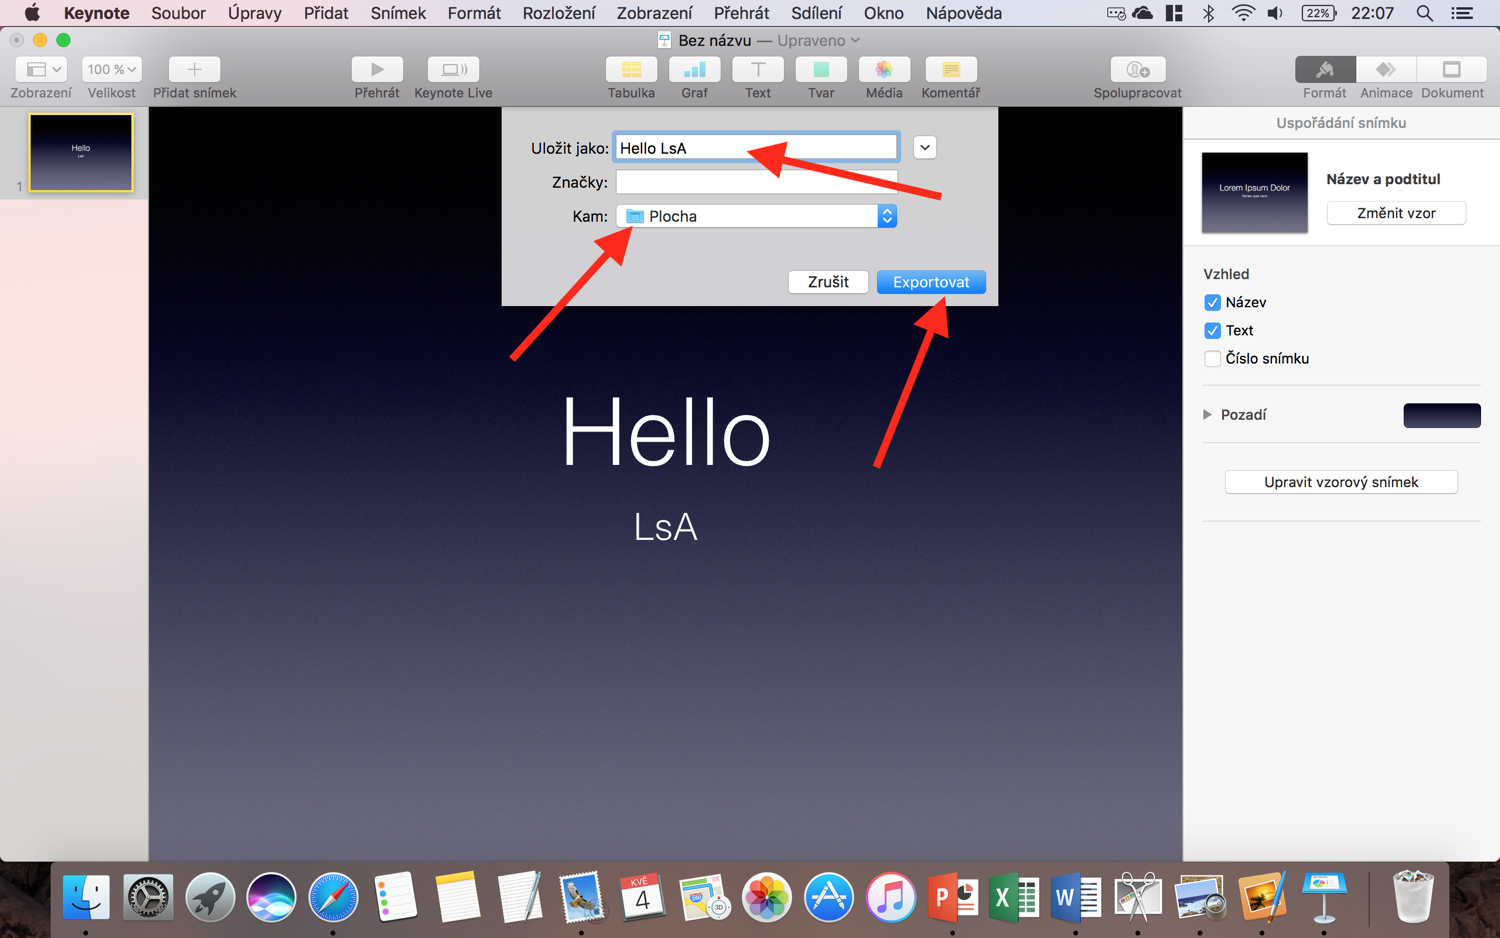
Task: Click the dark Pozadí color swatch
Action: tap(1441, 415)
